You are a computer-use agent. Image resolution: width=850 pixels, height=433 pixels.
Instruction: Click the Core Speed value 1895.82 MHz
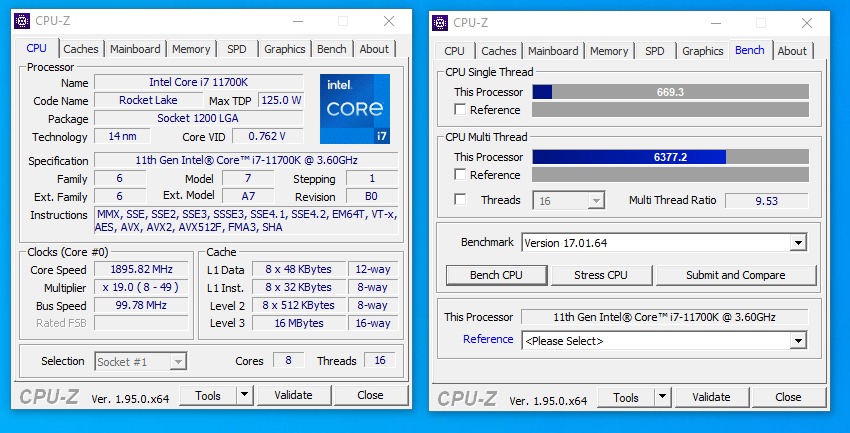pyautogui.click(x=141, y=269)
